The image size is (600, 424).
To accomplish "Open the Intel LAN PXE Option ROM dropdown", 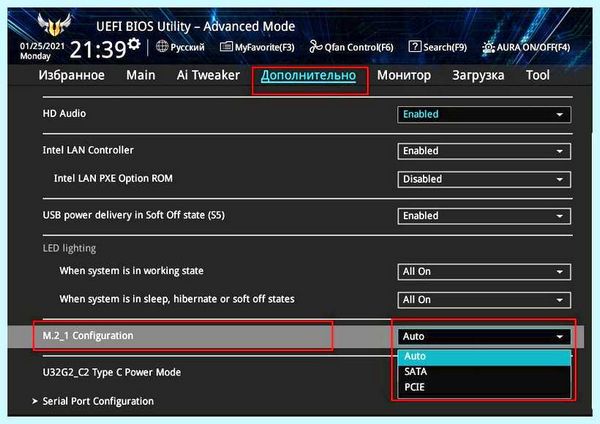I will (484, 179).
